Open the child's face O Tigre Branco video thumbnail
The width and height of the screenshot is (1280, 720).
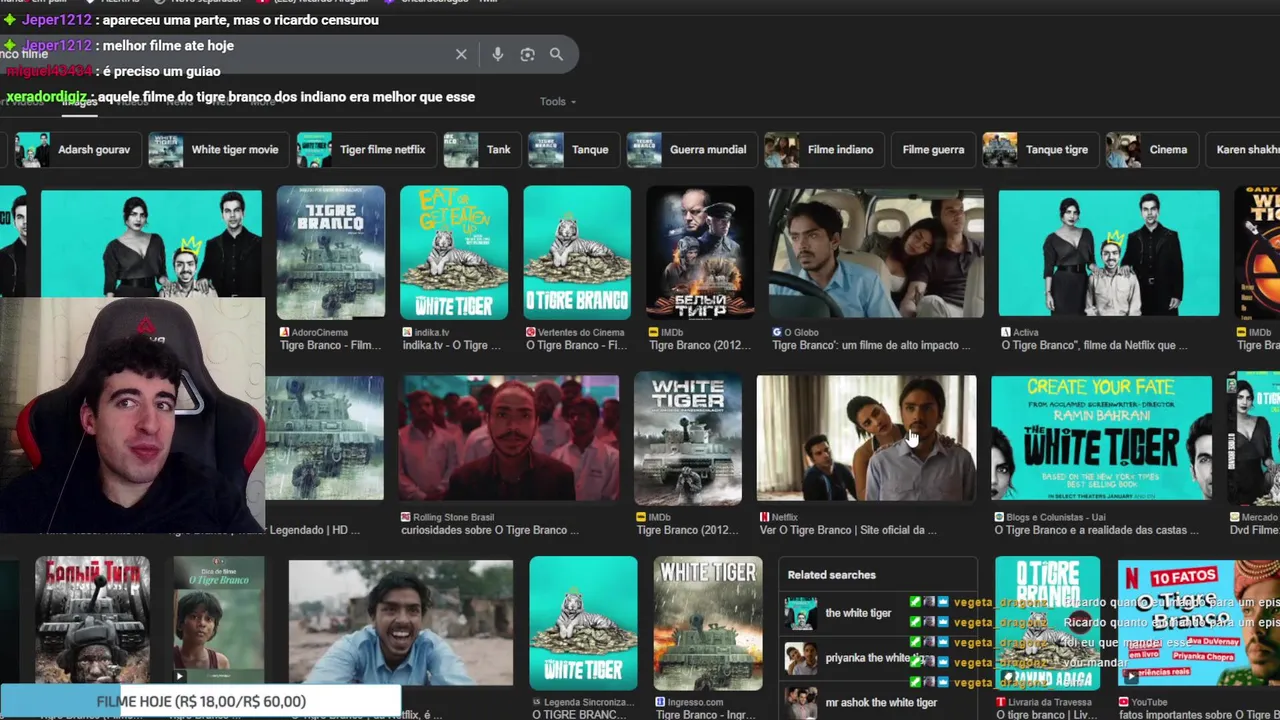(x=218, y=622)
